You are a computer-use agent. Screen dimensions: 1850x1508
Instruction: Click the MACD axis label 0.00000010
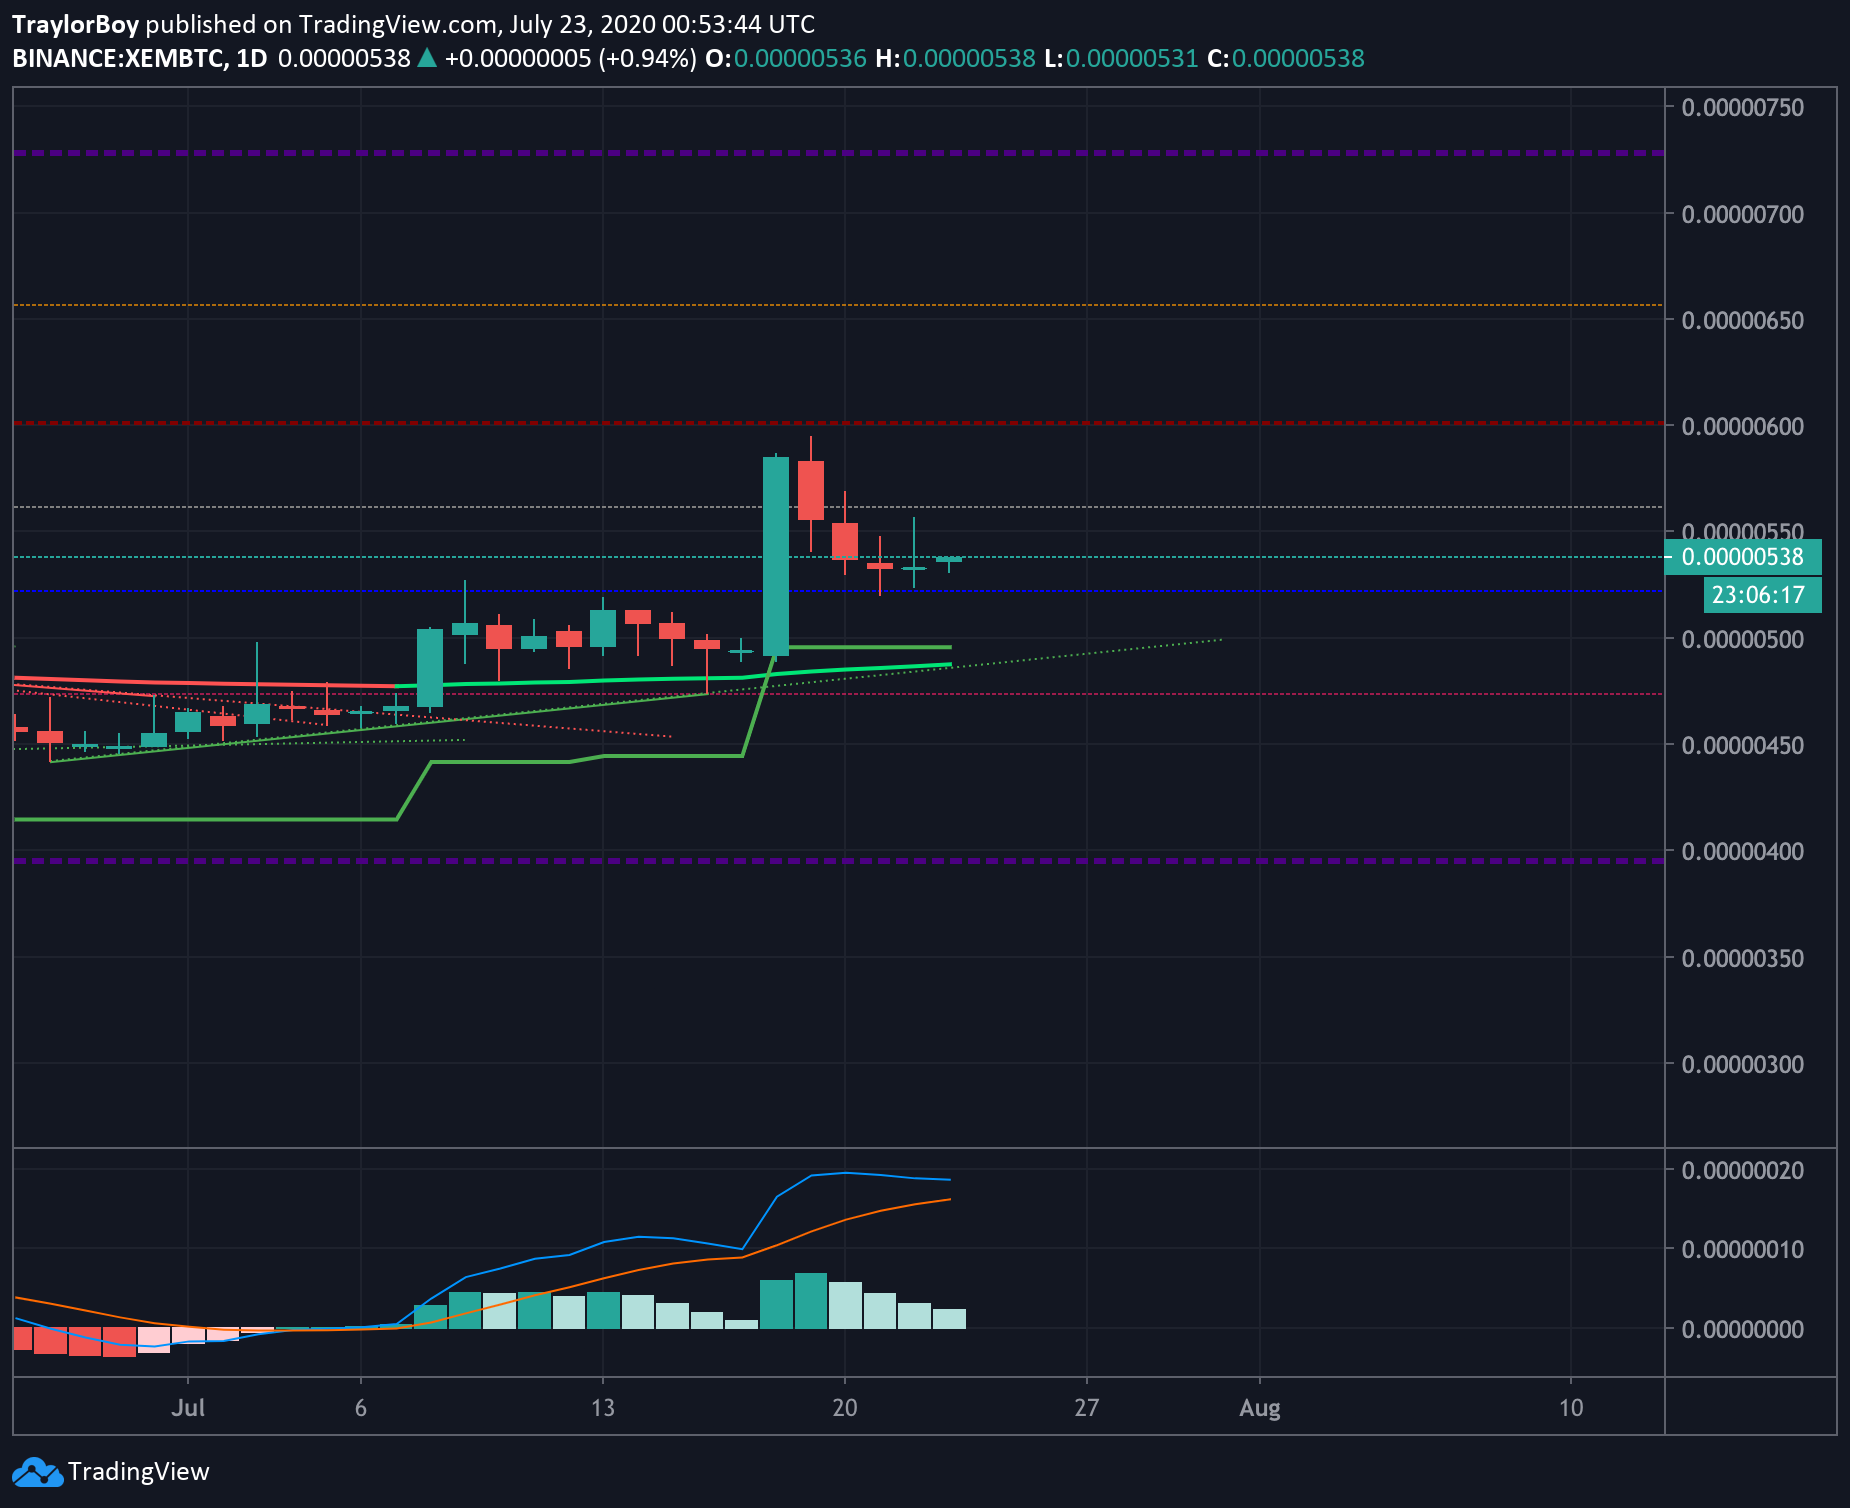tap(1743, 1249)
